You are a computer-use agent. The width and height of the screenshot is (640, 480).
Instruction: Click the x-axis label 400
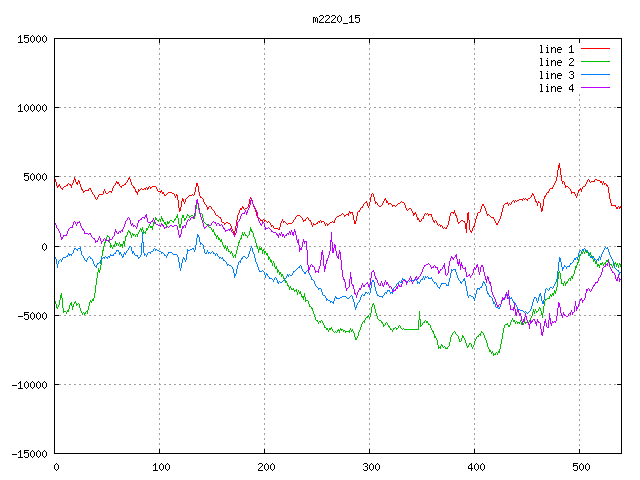tap(476, 467)
